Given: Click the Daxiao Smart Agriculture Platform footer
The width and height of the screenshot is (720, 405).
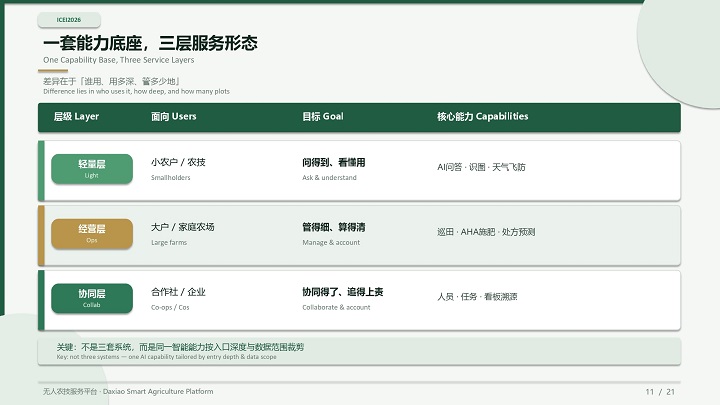Looking at the screenshot, I should (x=128, y=392).
